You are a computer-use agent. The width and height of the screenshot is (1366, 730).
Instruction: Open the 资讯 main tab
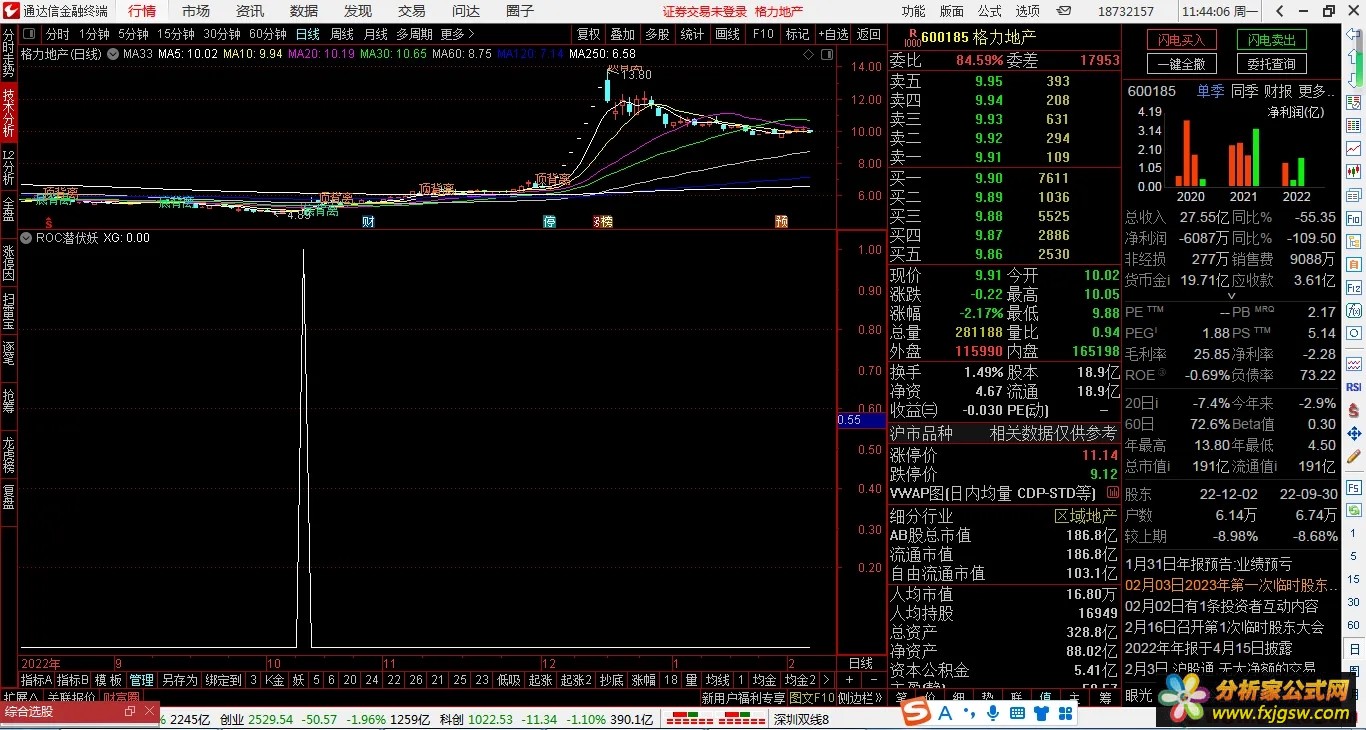point(250,11)
